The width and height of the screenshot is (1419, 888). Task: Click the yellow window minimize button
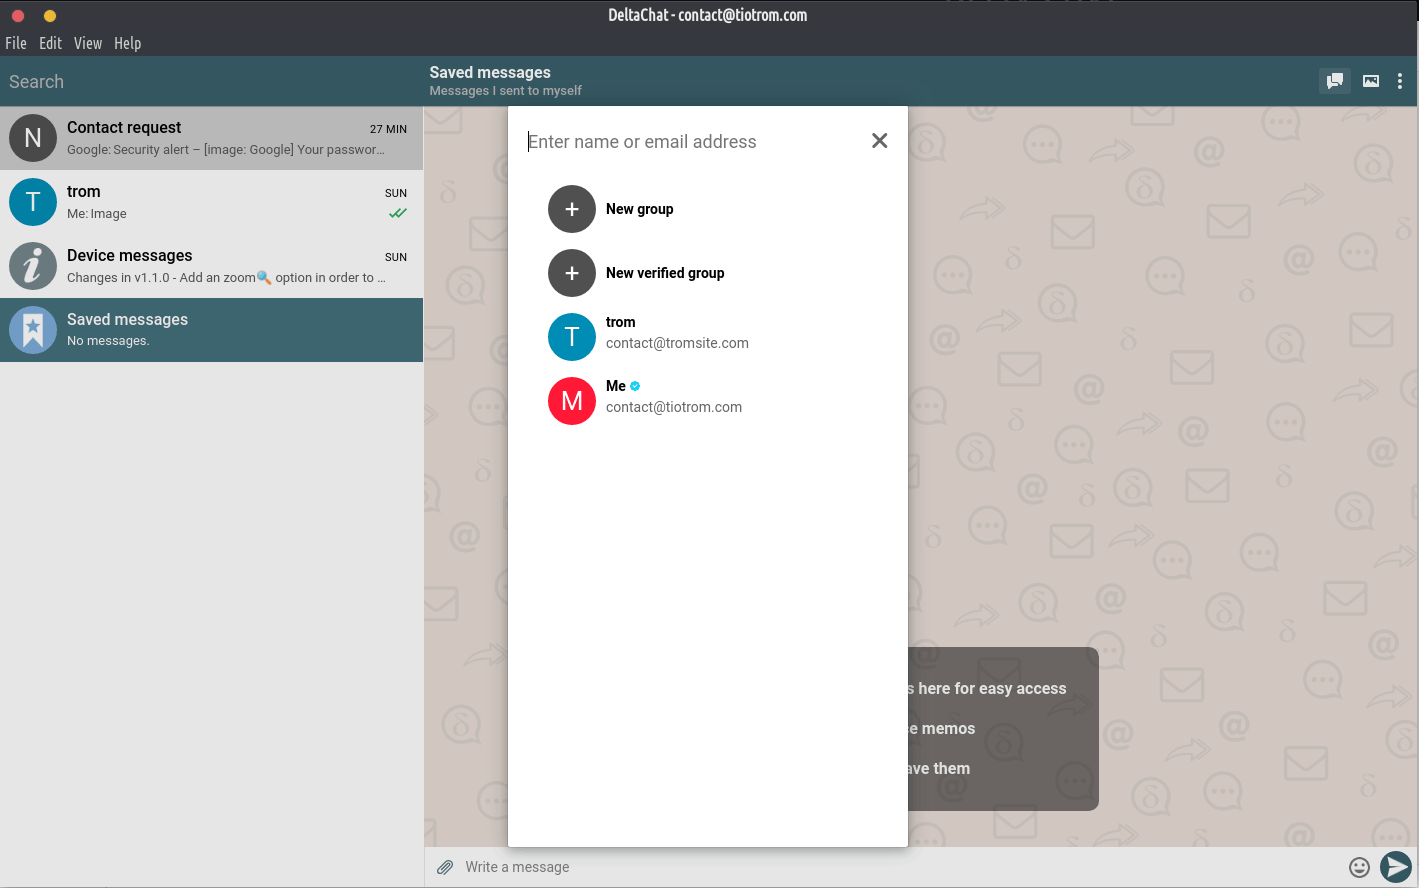pyautogui.click(x=50, y=15)
